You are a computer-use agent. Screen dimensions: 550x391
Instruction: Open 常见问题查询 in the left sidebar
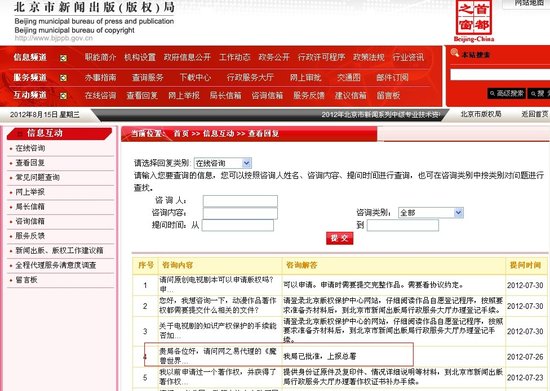(38, 177)
